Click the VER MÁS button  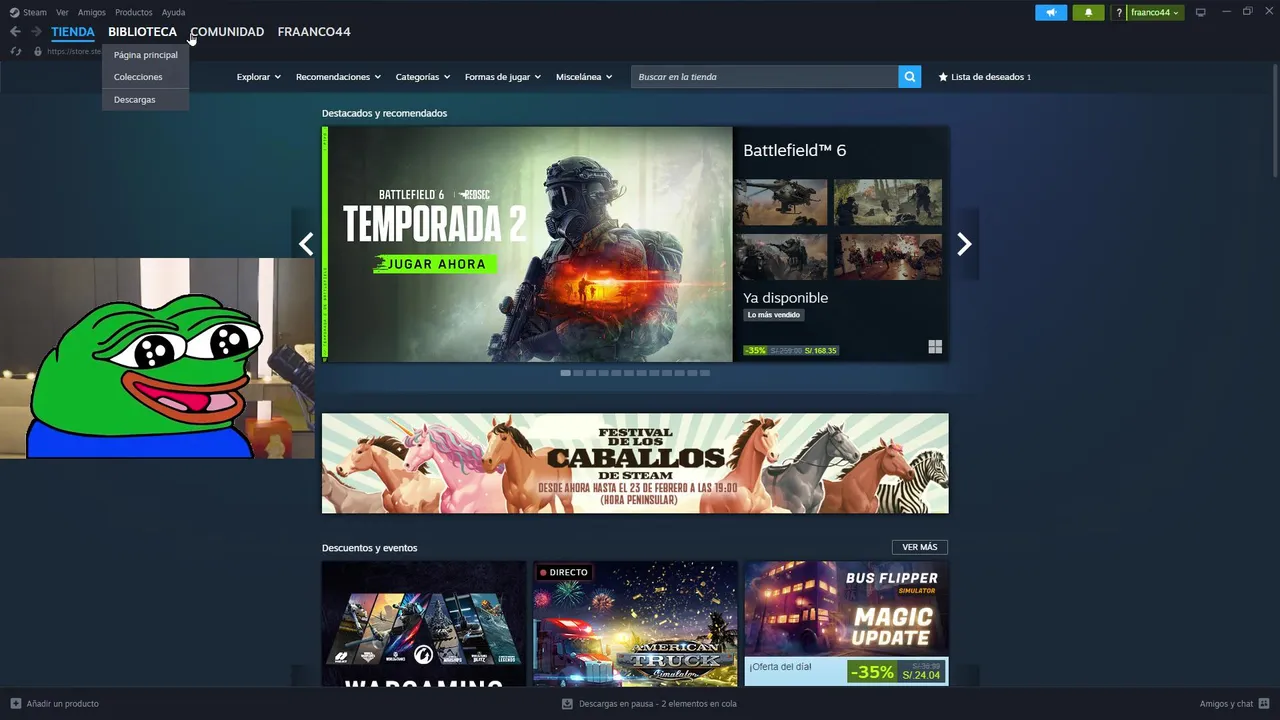(x=920, y=547)
